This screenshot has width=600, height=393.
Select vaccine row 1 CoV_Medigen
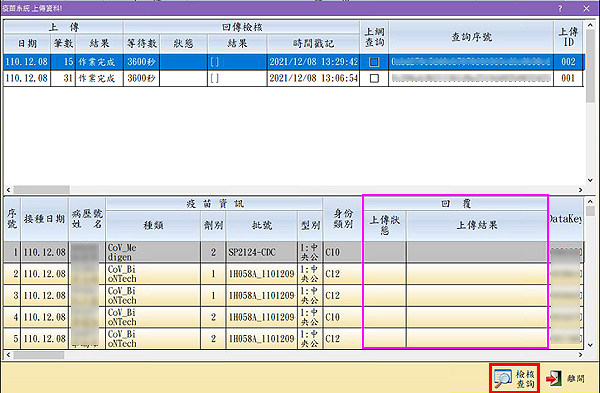(293, 252)
